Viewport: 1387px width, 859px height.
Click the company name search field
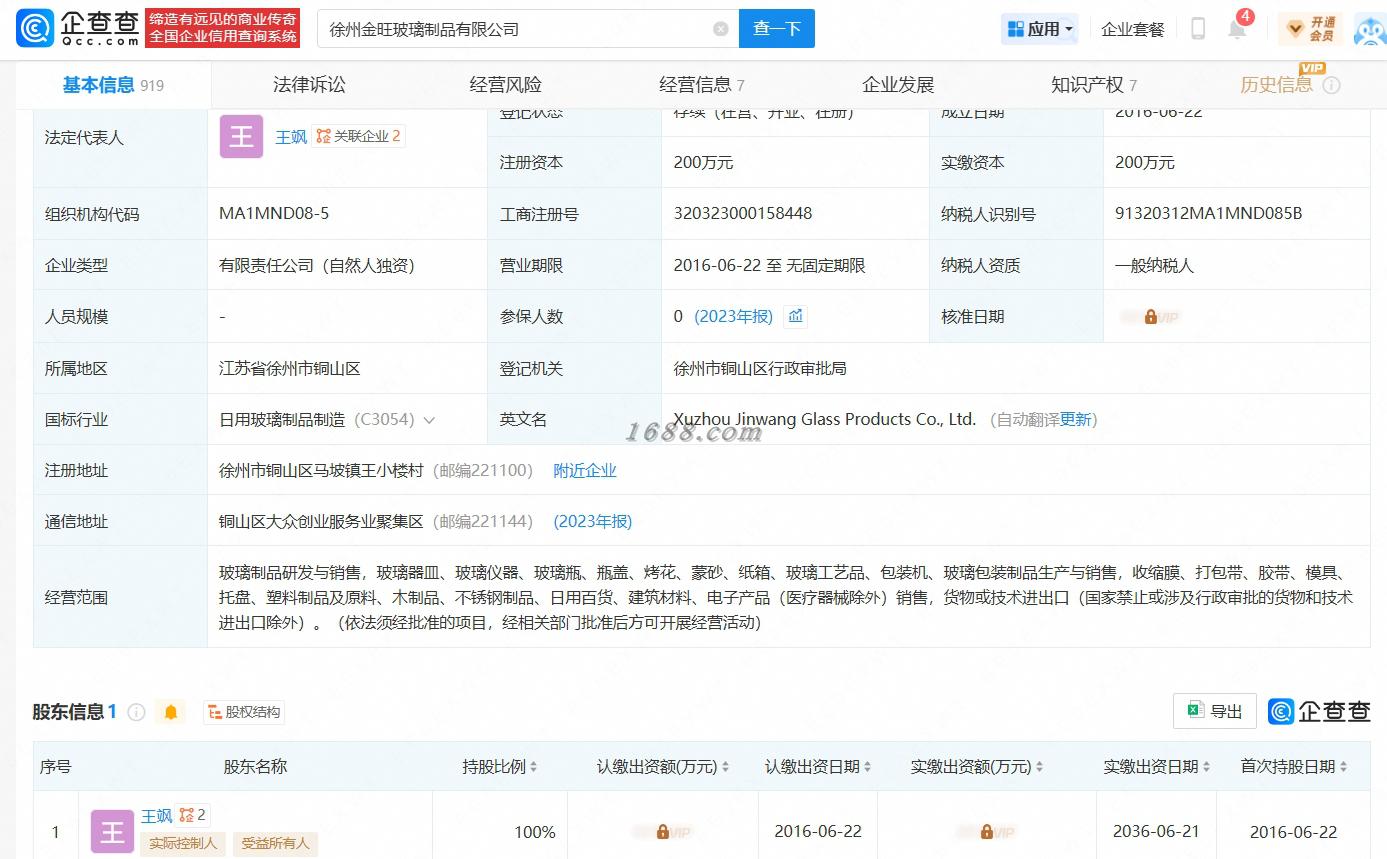click(x=528, y=29)
